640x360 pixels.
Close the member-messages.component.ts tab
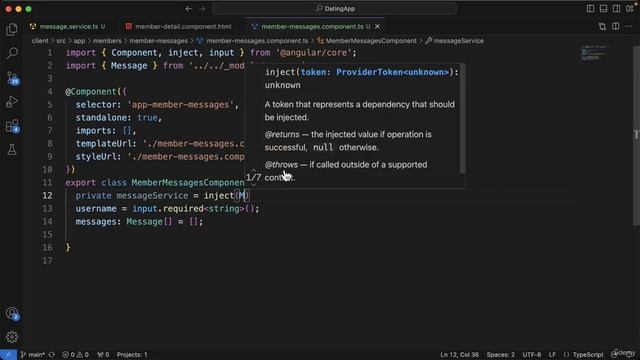pyautogui.click(x=378, y=27)
